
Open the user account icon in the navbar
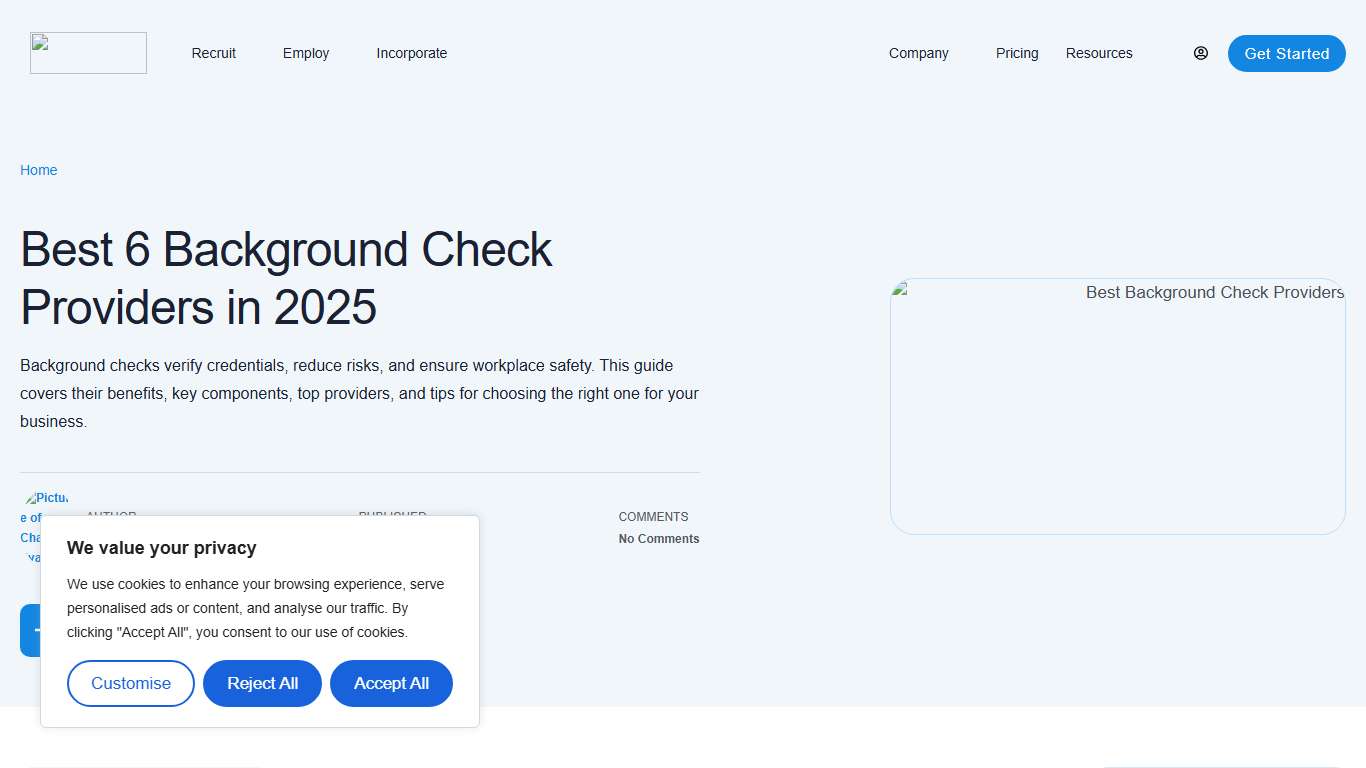(1200, 53)
